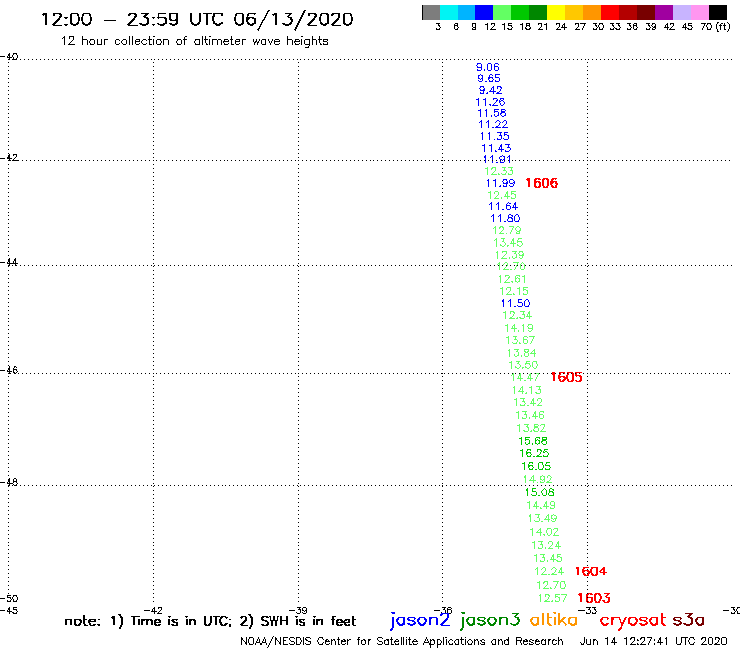Pick the yellow swatch in the wave height legend
The image size is (740, 650).
pyautogui.click(x=556, y=12)
